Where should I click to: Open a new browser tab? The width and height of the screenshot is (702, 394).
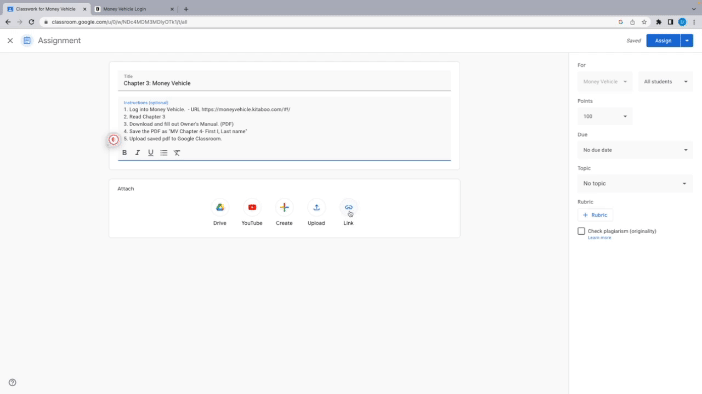186,9
